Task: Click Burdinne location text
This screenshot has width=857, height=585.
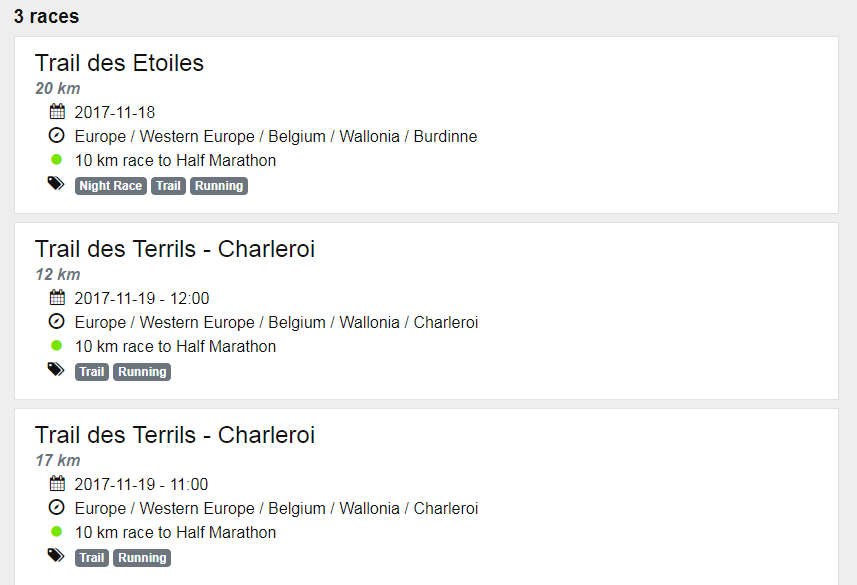Action: click(445, 136)
